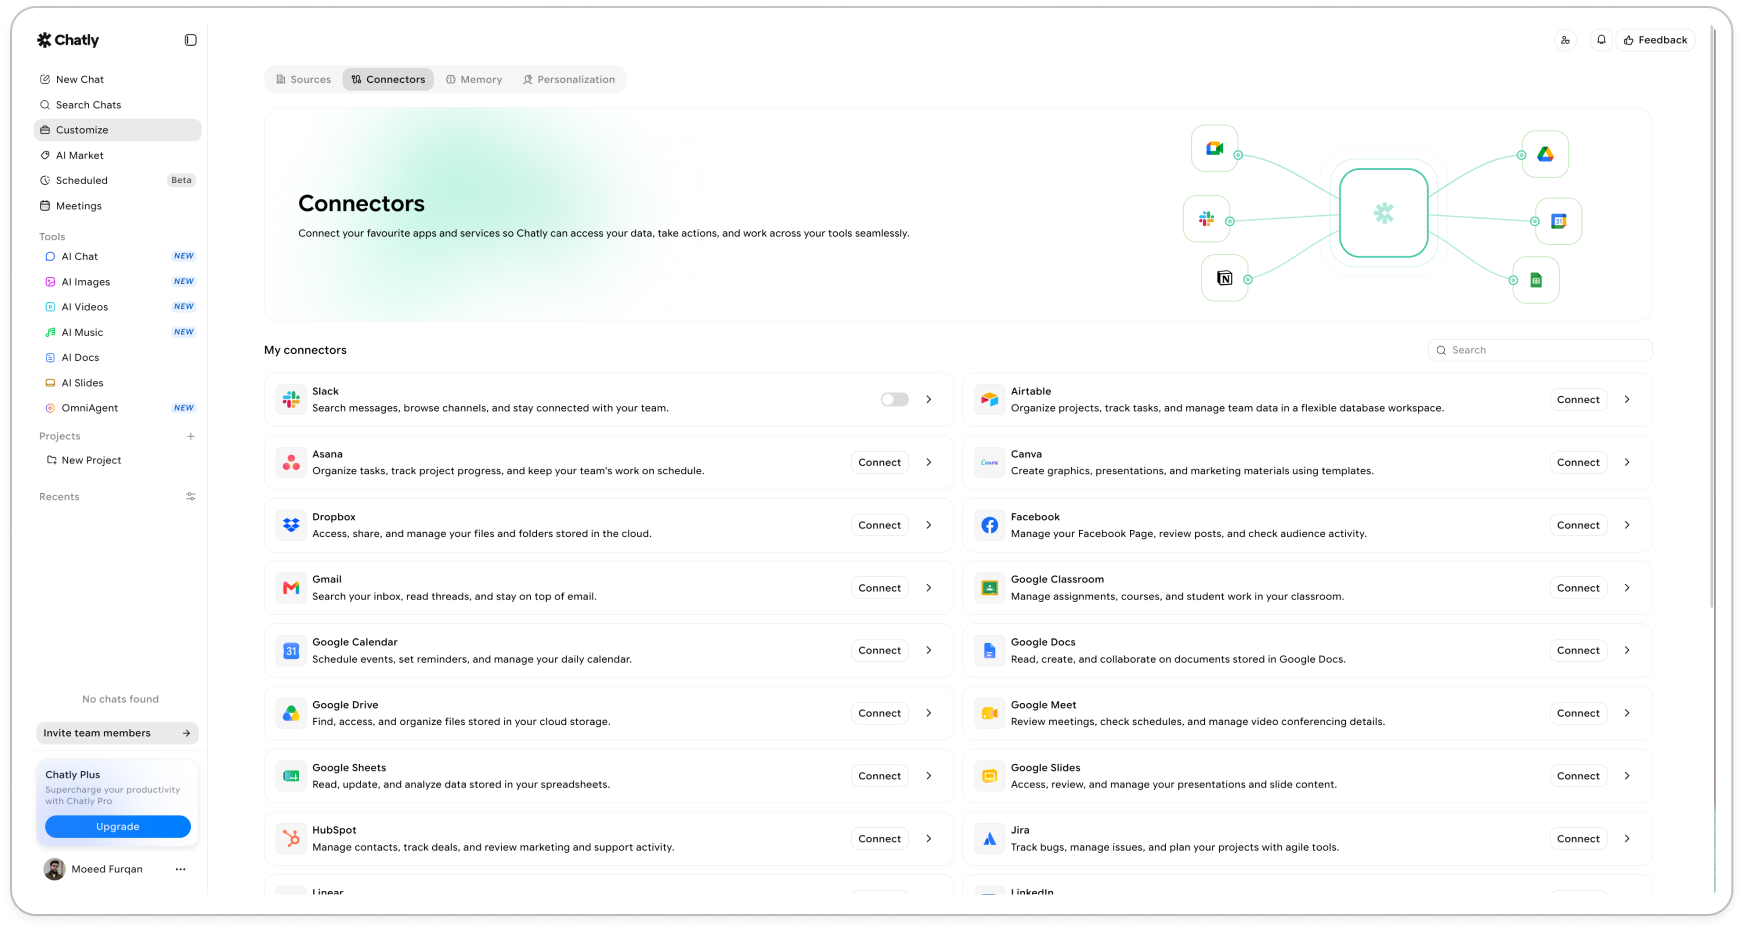Click the Google Meet connector icon

tap(989, 713)
